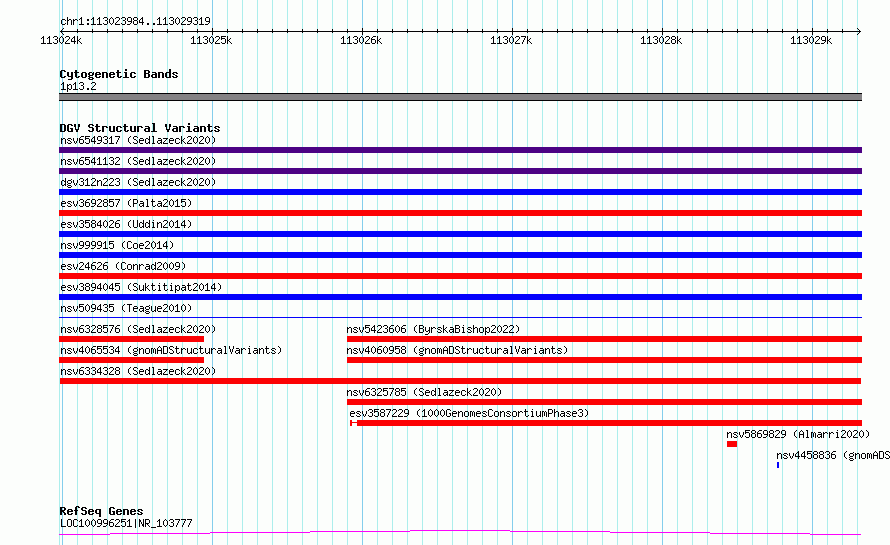The width and height of the screenshot is (890, 545).
Task: Click the nsv6328576 (Sedlazeck2020) label
Action: (138, 329)
